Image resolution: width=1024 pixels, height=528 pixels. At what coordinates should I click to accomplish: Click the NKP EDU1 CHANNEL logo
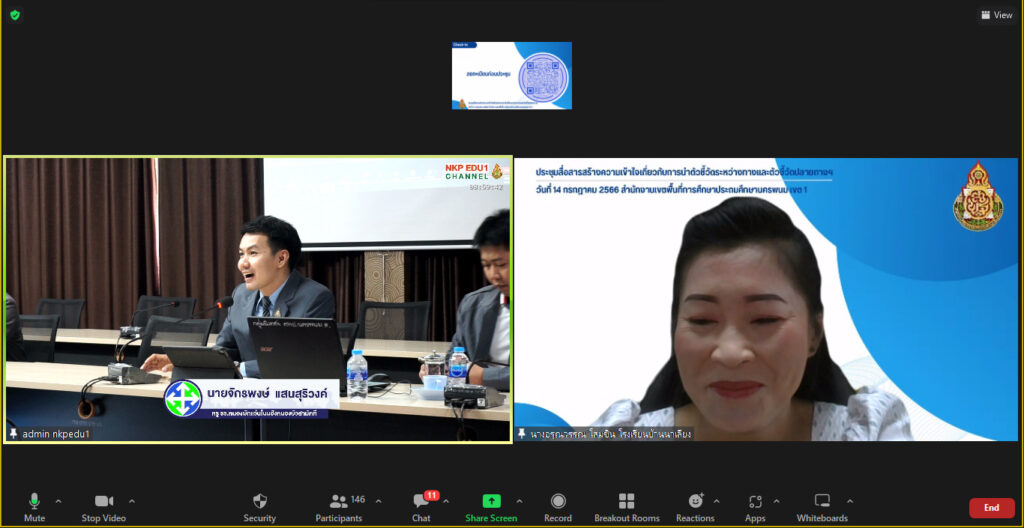coord(473,171)
